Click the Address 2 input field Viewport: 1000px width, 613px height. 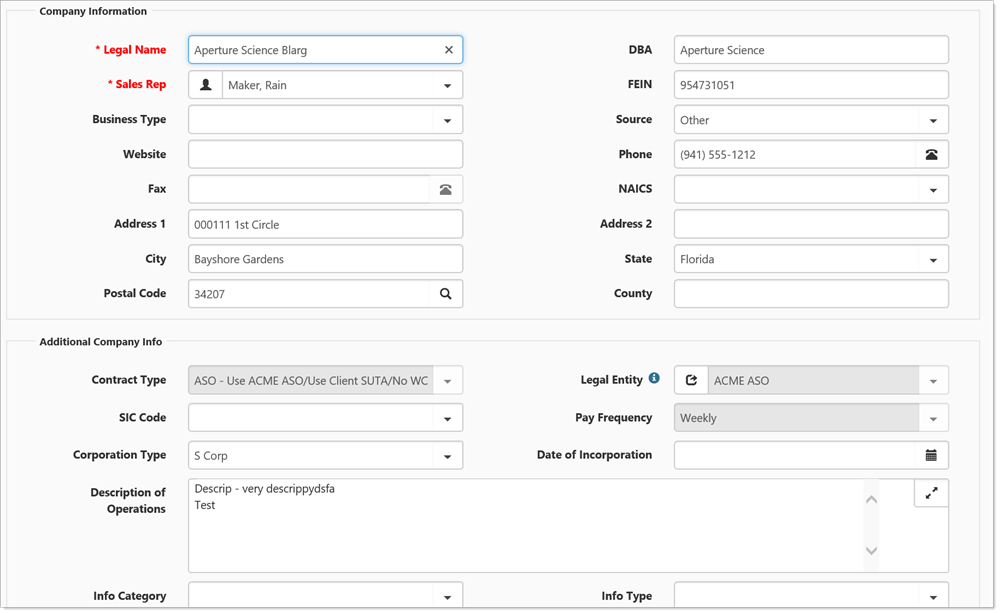810,224
